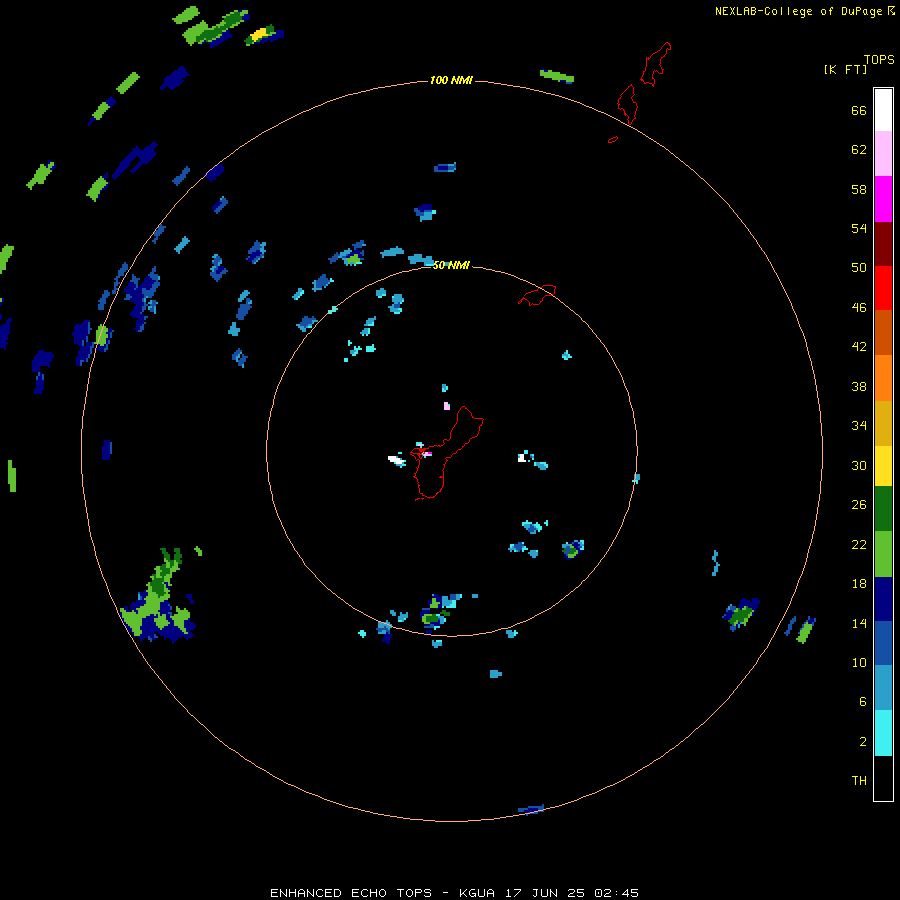Viewport: 900px width, 900px height.
Task: Click the 'NEXLAB-College of DuPage' credit text
Action: (798, 11)
